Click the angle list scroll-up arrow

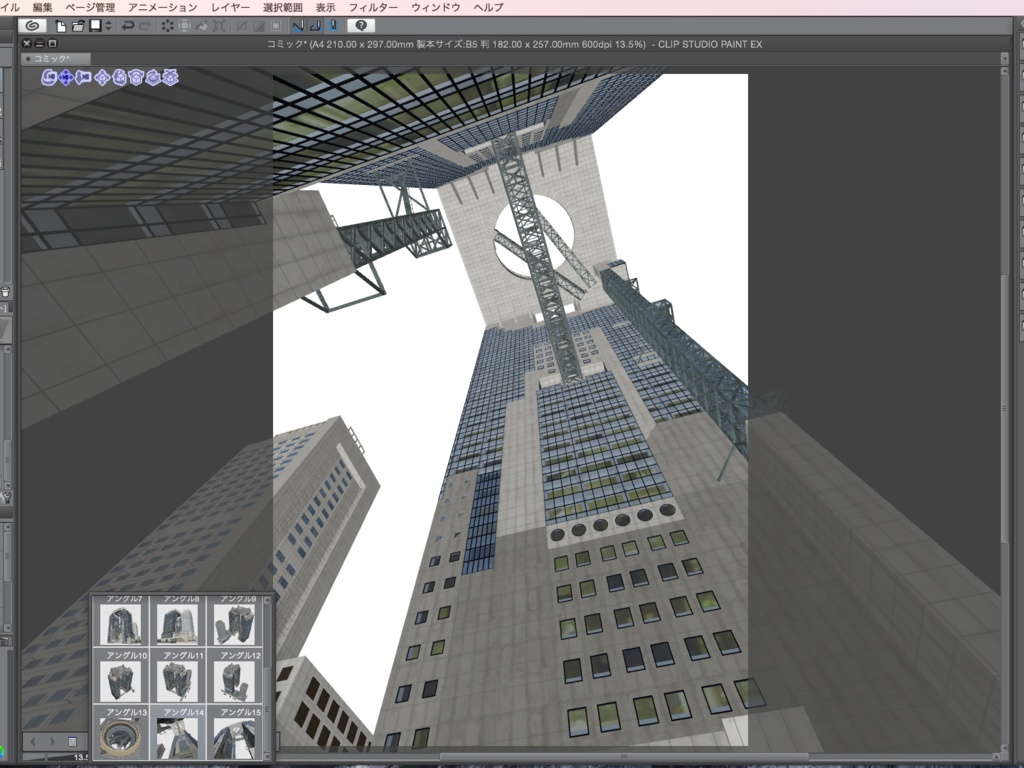[x=266, y=600]
